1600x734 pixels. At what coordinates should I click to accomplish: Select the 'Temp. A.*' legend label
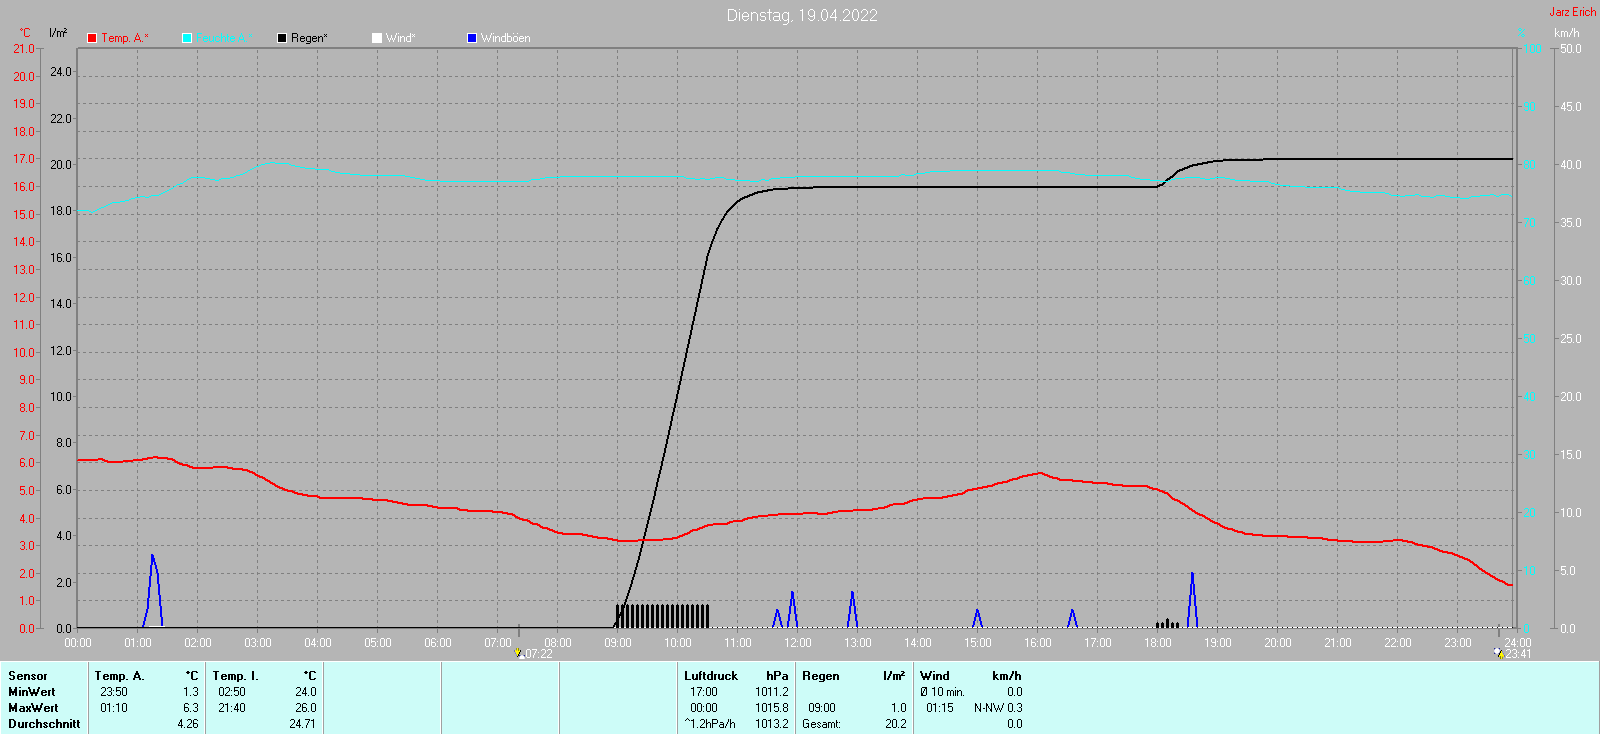pos(125,38)
